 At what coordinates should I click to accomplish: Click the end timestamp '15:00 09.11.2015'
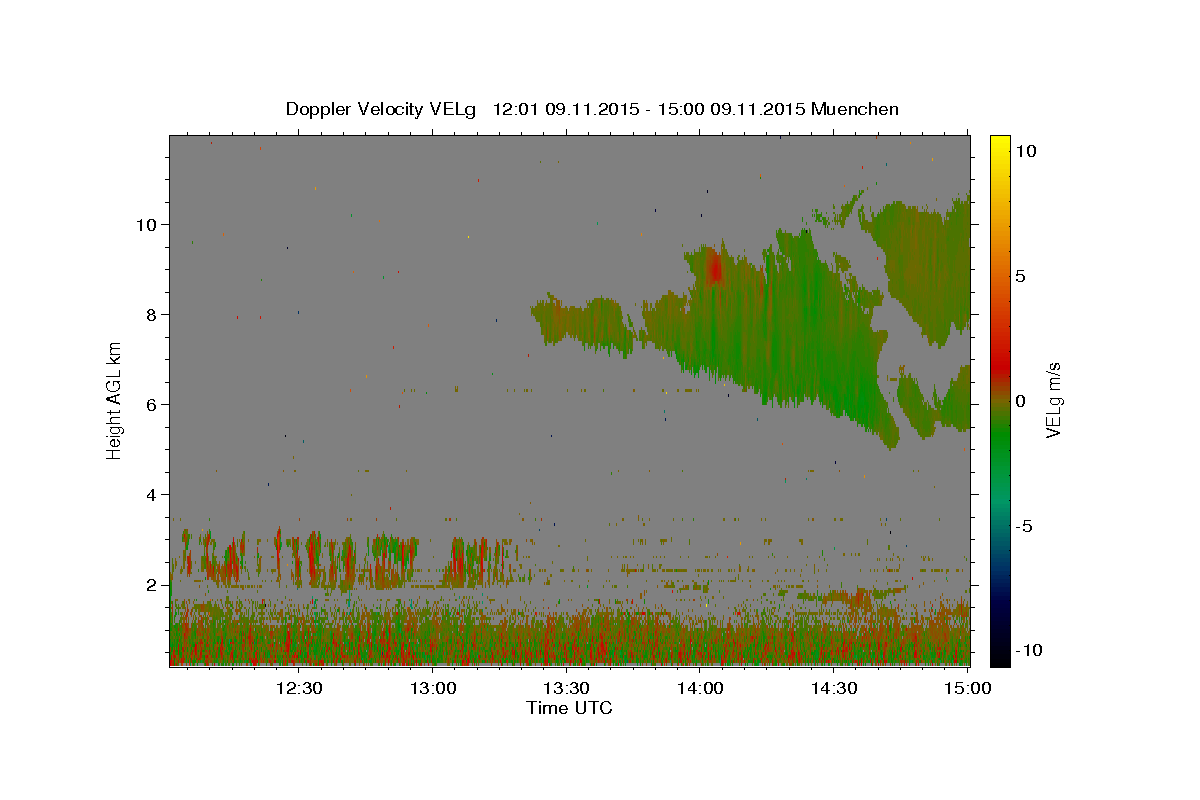[x=730, y=109]
